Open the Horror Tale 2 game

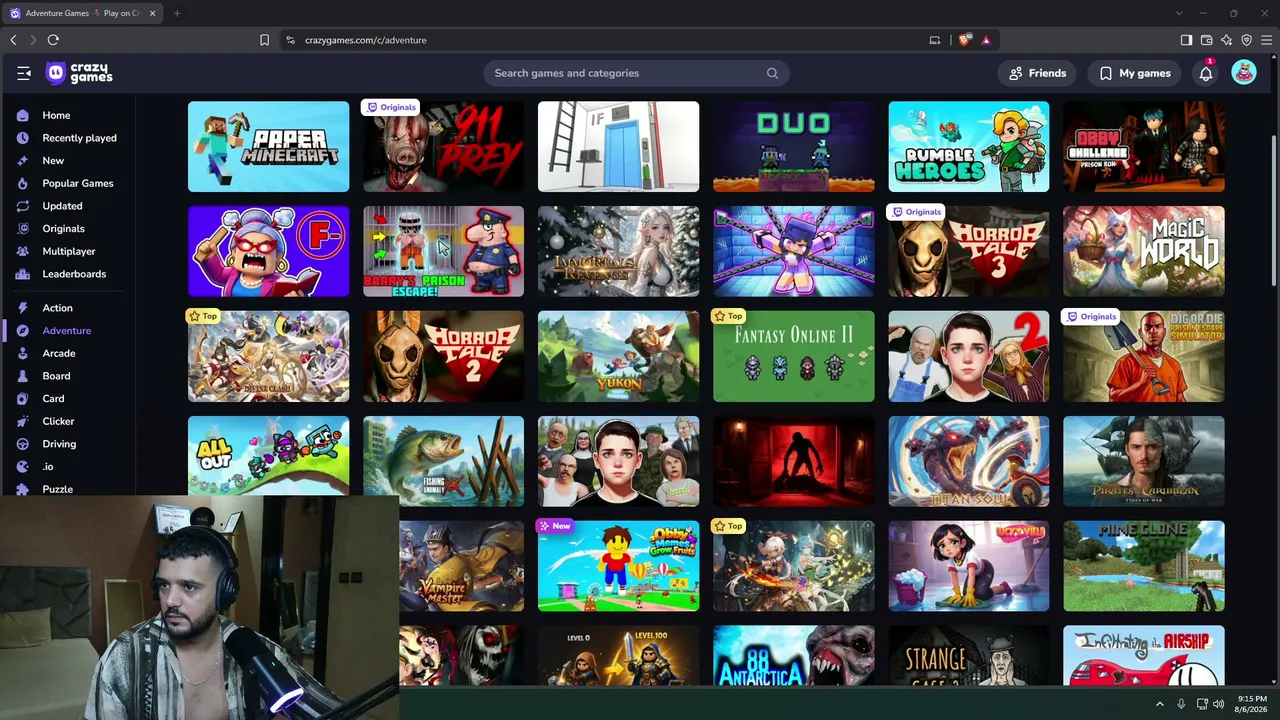coord(443,356)
